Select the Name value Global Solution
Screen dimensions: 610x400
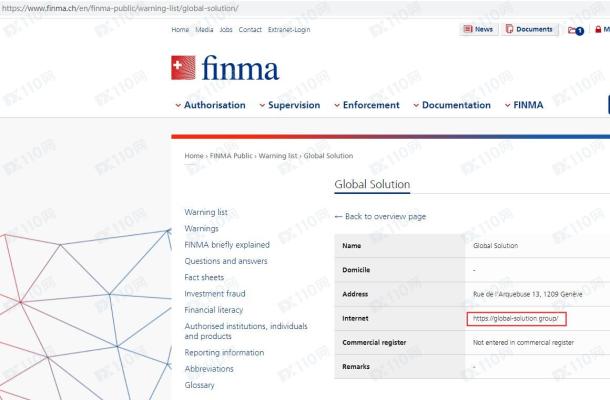(496, 246)
